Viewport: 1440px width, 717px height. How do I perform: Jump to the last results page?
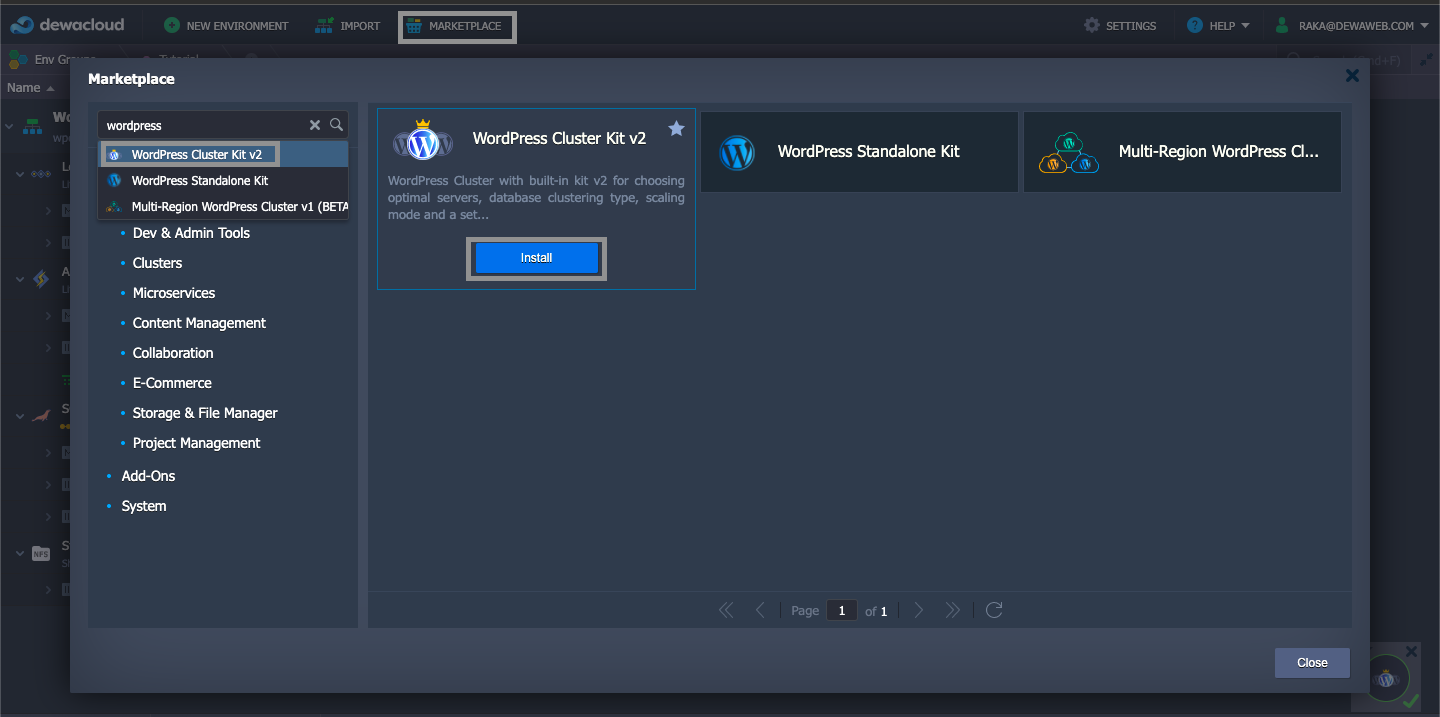953,610
